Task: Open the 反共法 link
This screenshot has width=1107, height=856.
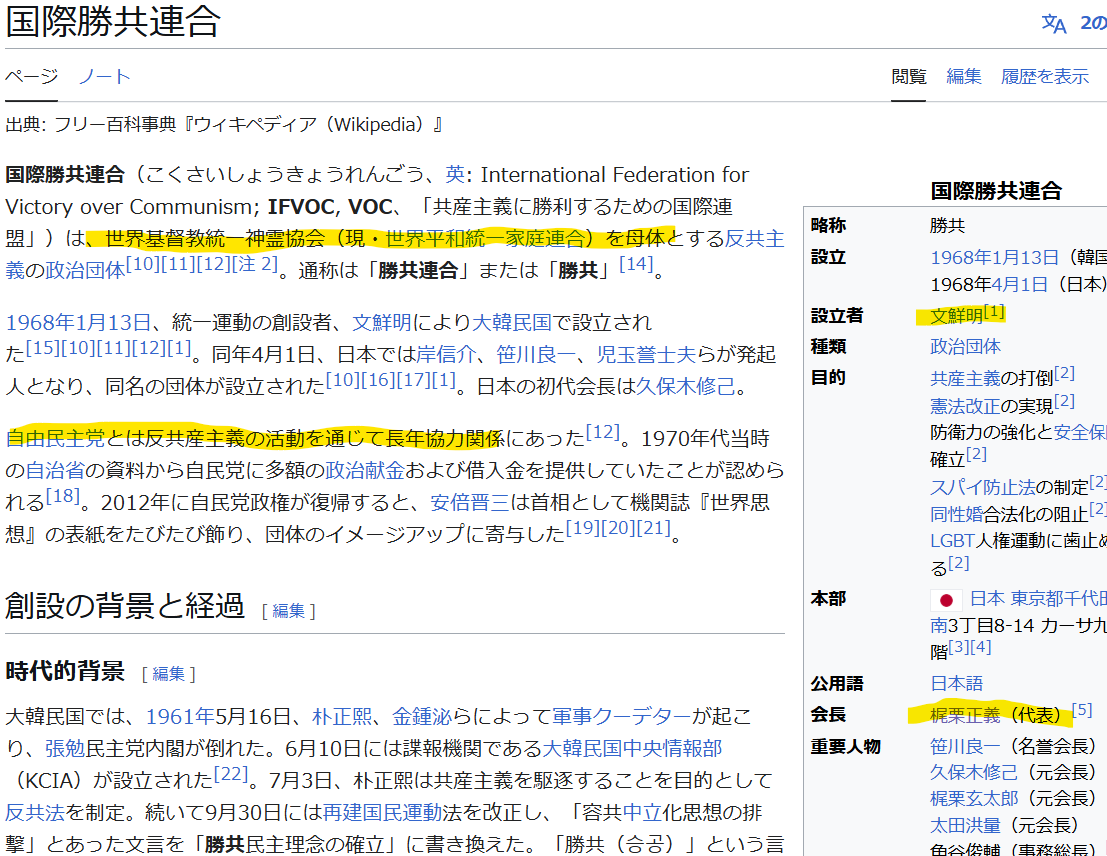Action: [x=35, y=813]
